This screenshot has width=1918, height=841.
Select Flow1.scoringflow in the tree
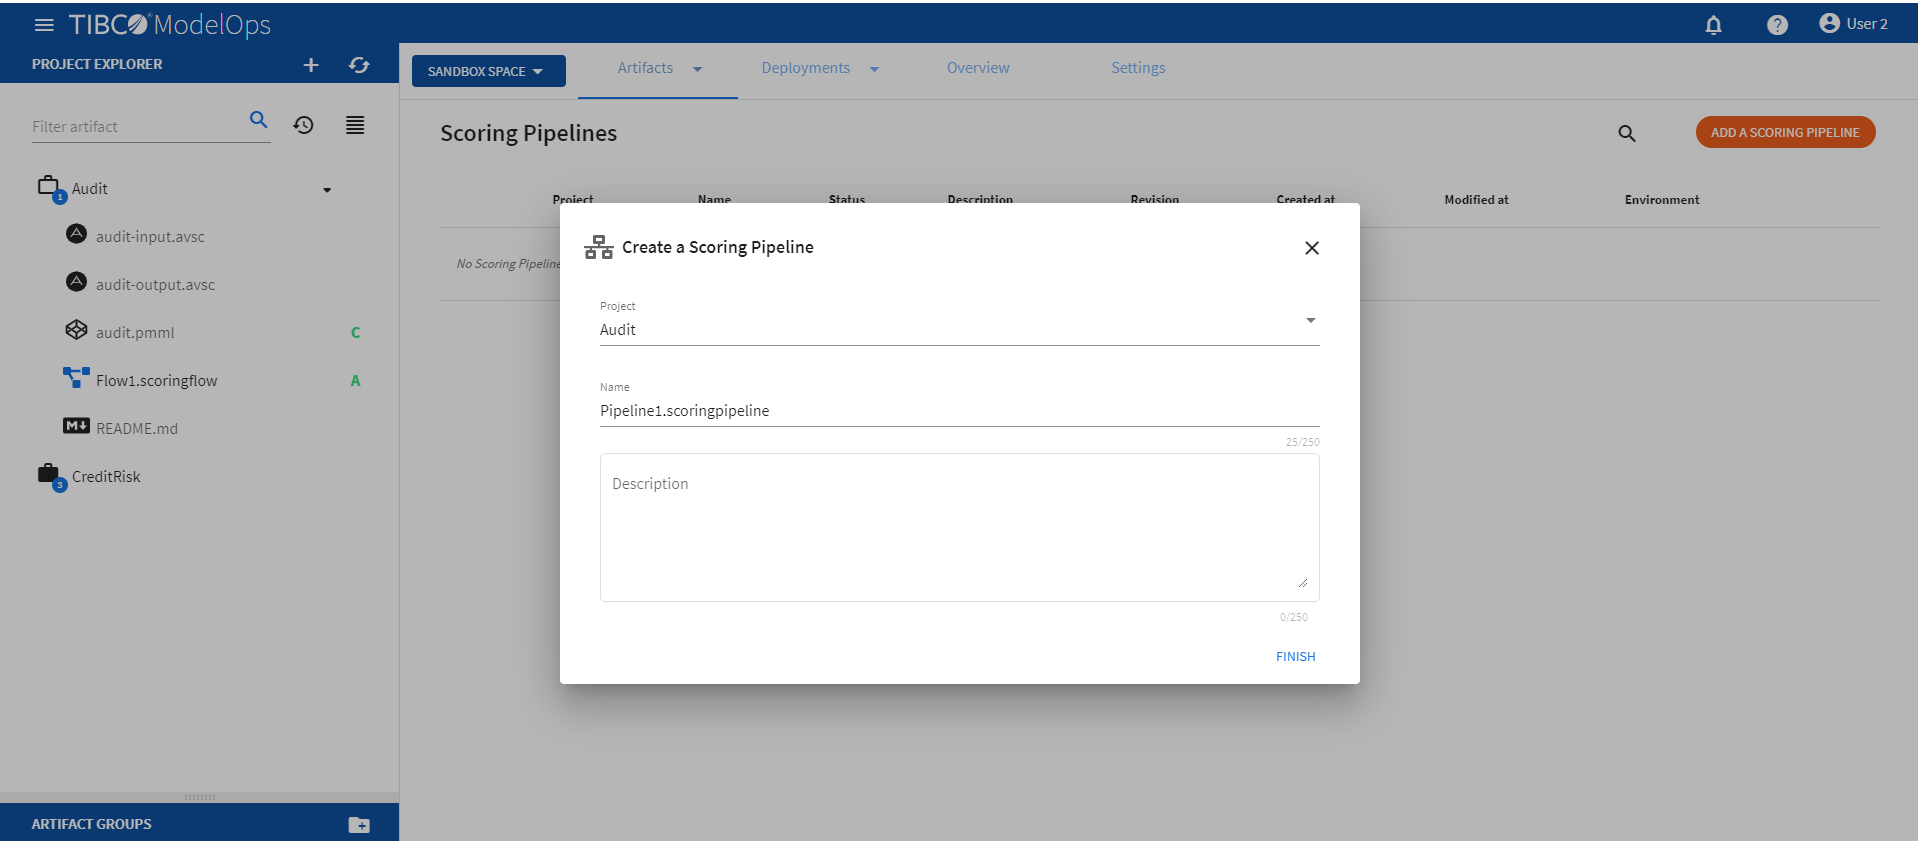pyautogui.click(x=156, y=381)
